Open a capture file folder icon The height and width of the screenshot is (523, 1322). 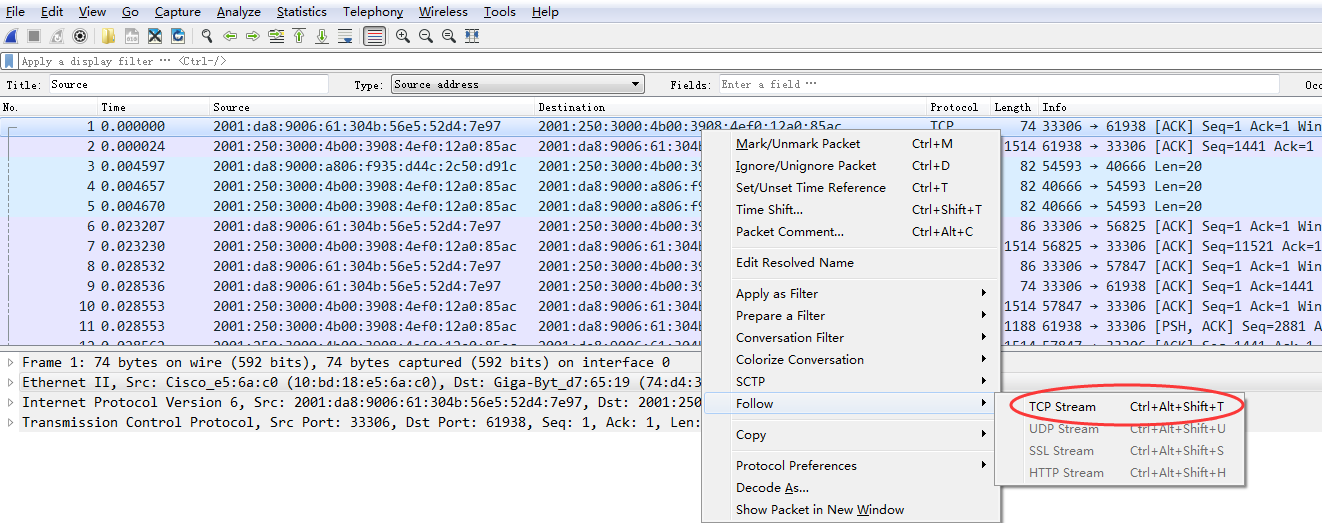(108, 36)
